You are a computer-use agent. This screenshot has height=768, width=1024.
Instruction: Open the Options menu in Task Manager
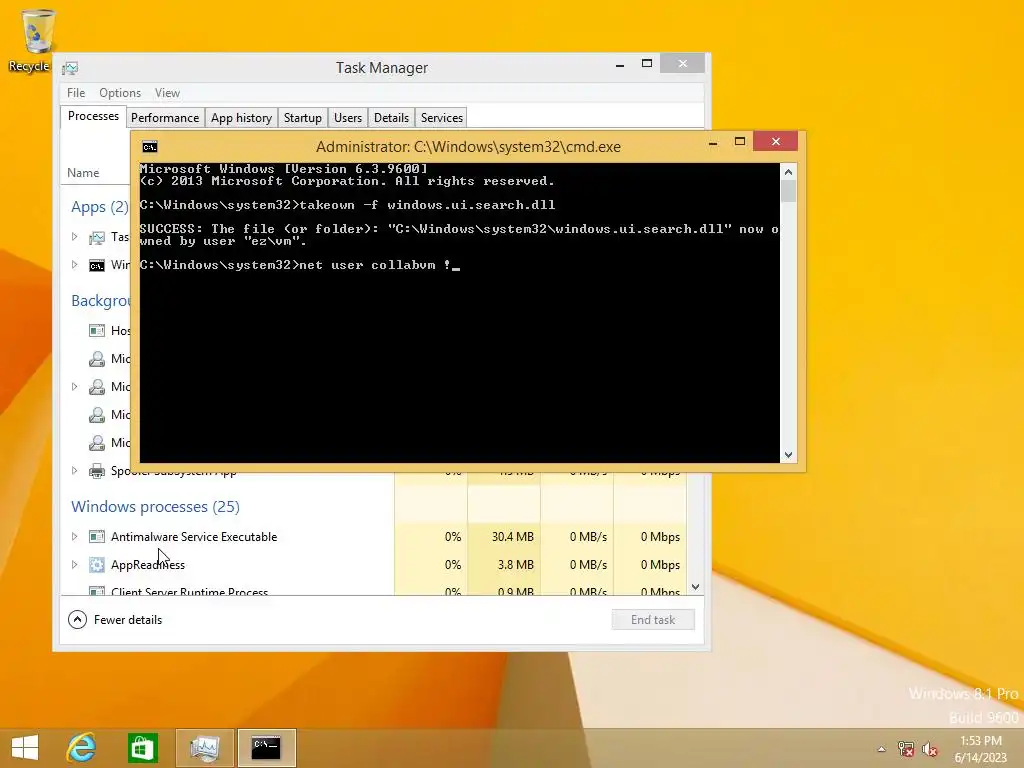pyautogui.click(x=120, y=93)
